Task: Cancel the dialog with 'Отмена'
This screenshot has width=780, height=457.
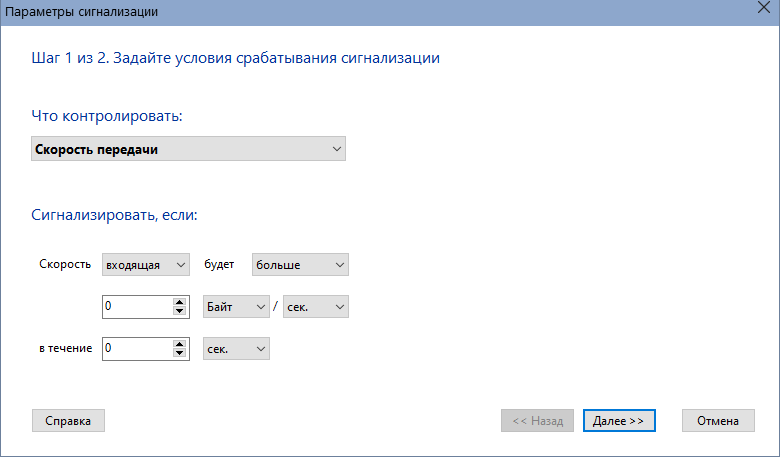Action: (x=718, y=421)
